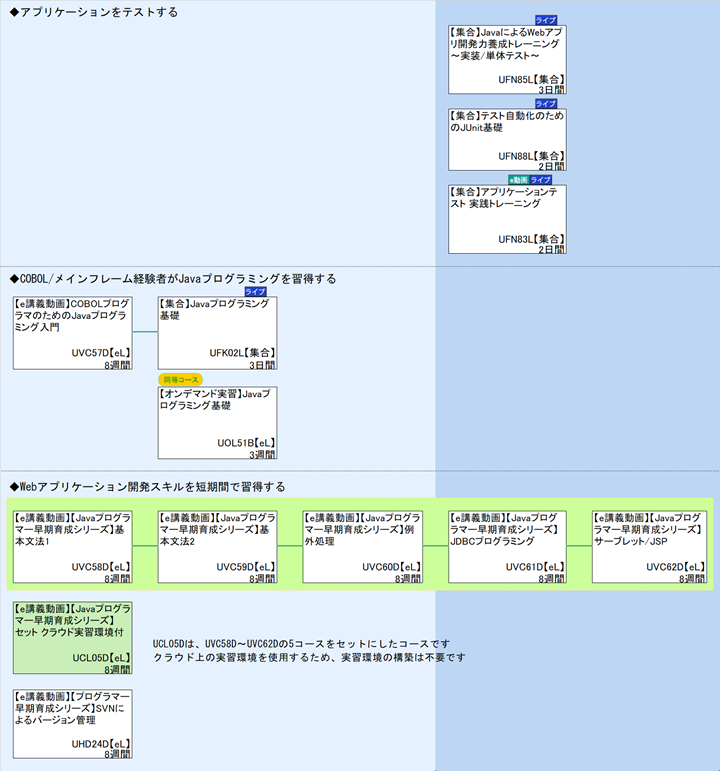Screen dimensions: 720x771
Task: Open course UFK02L Java programming basics
Action: tap(217, 333)
